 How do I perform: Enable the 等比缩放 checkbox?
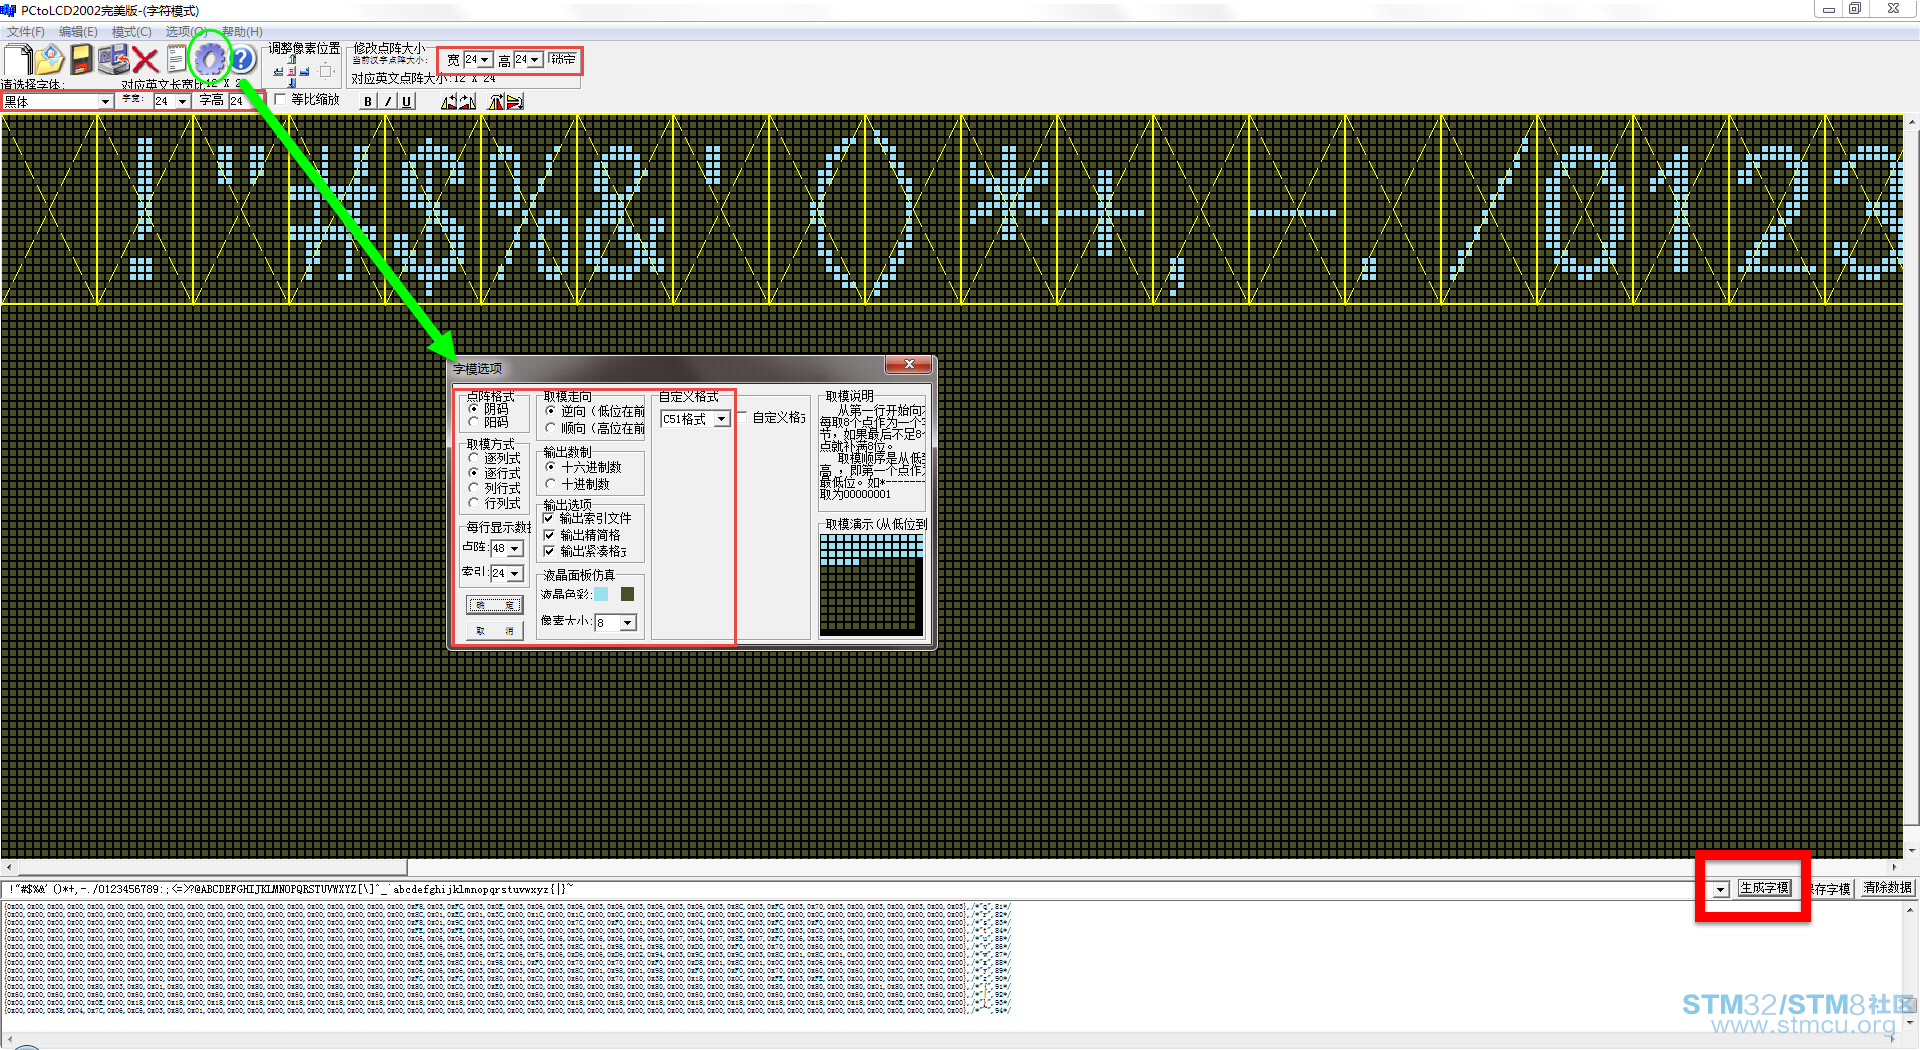click(x=280, y=99)
